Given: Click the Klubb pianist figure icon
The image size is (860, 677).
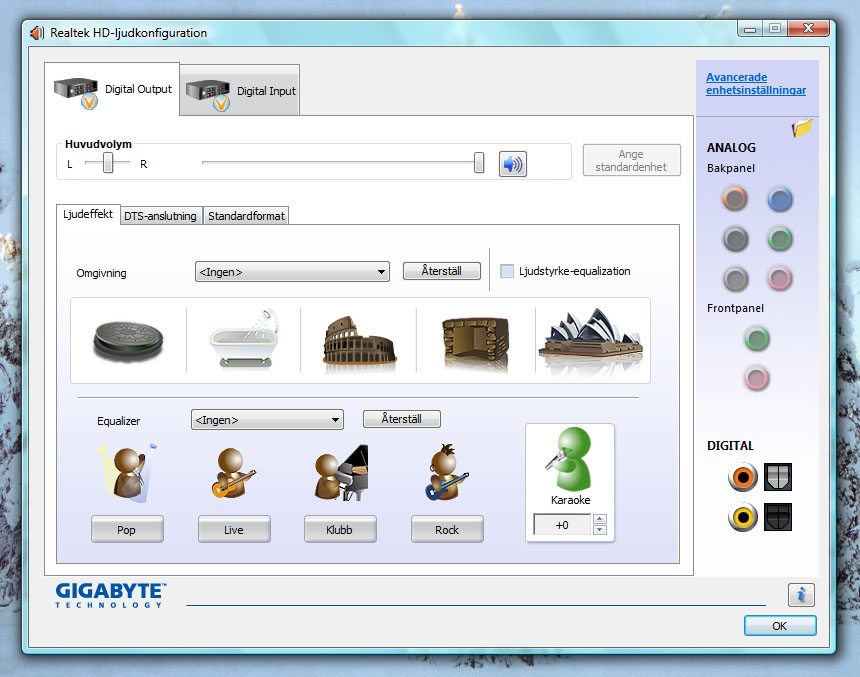Looking at the screenshot, I should pyautogui.click(x=341, y=473).
